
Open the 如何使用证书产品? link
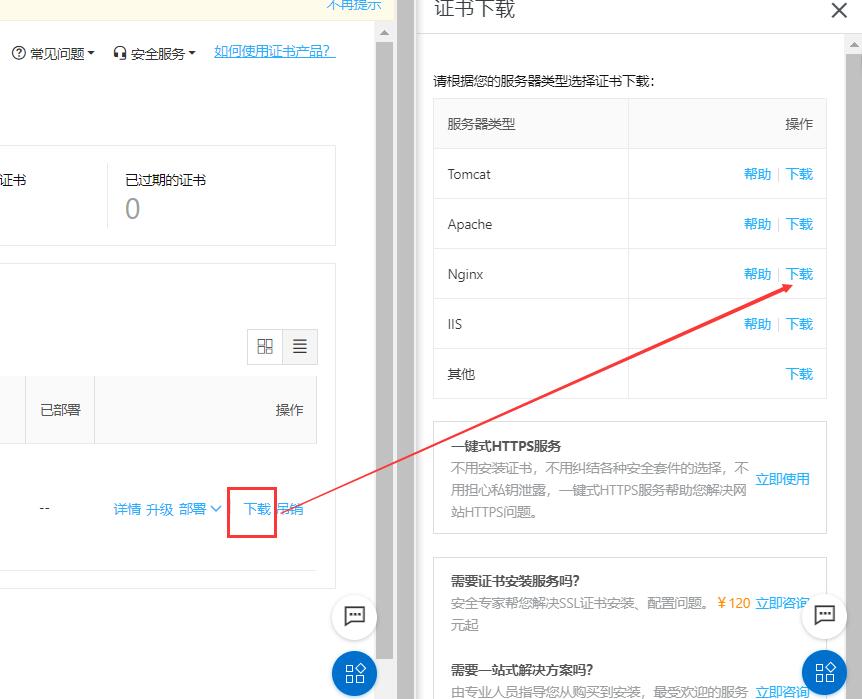274,51
